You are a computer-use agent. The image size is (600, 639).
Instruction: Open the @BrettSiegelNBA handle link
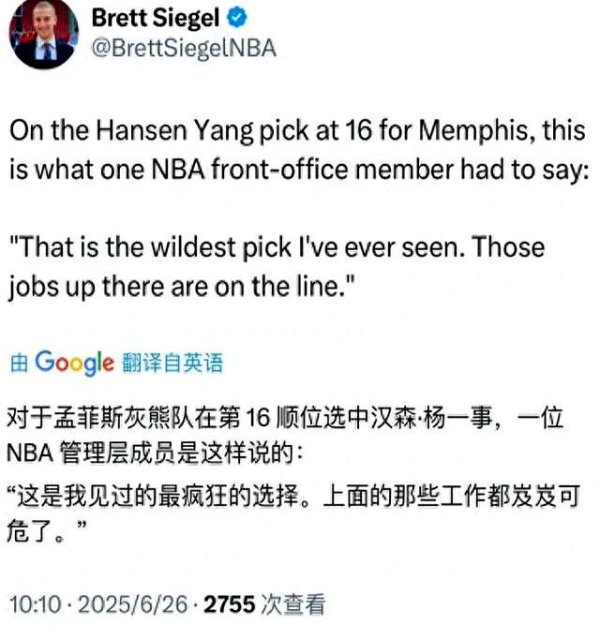[184, 48]
